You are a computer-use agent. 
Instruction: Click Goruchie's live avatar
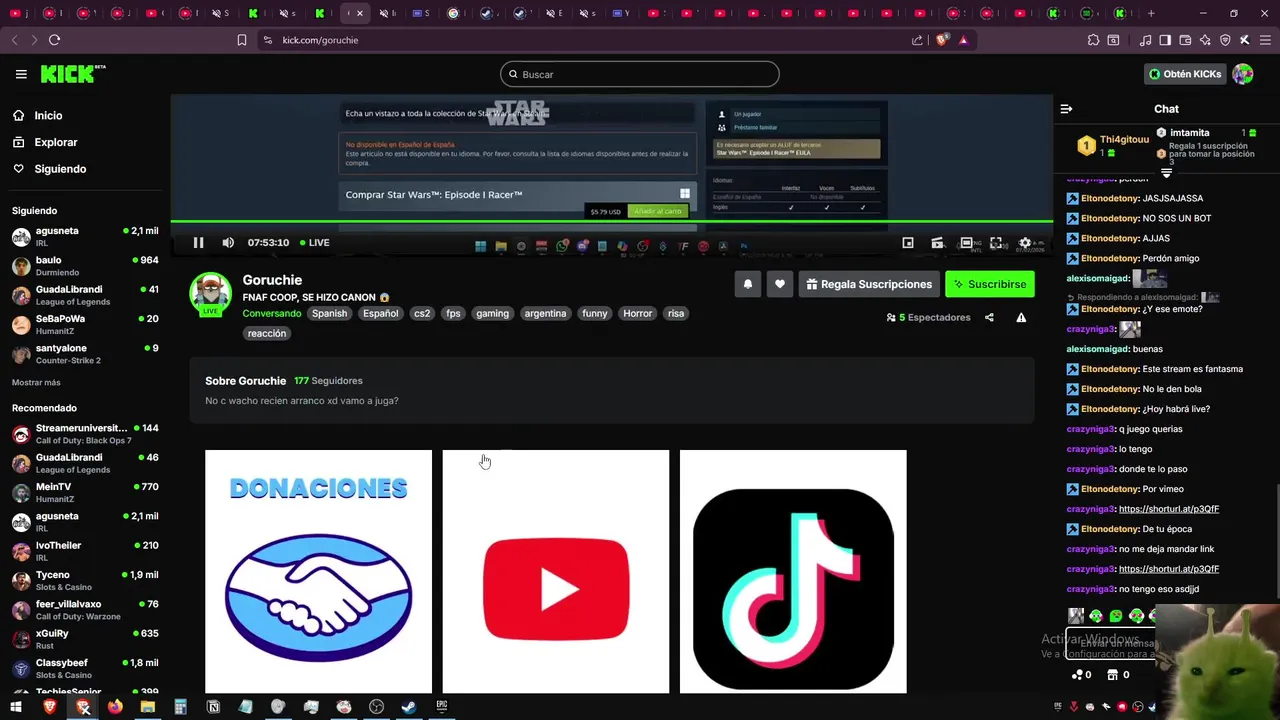tap(211, 294)
